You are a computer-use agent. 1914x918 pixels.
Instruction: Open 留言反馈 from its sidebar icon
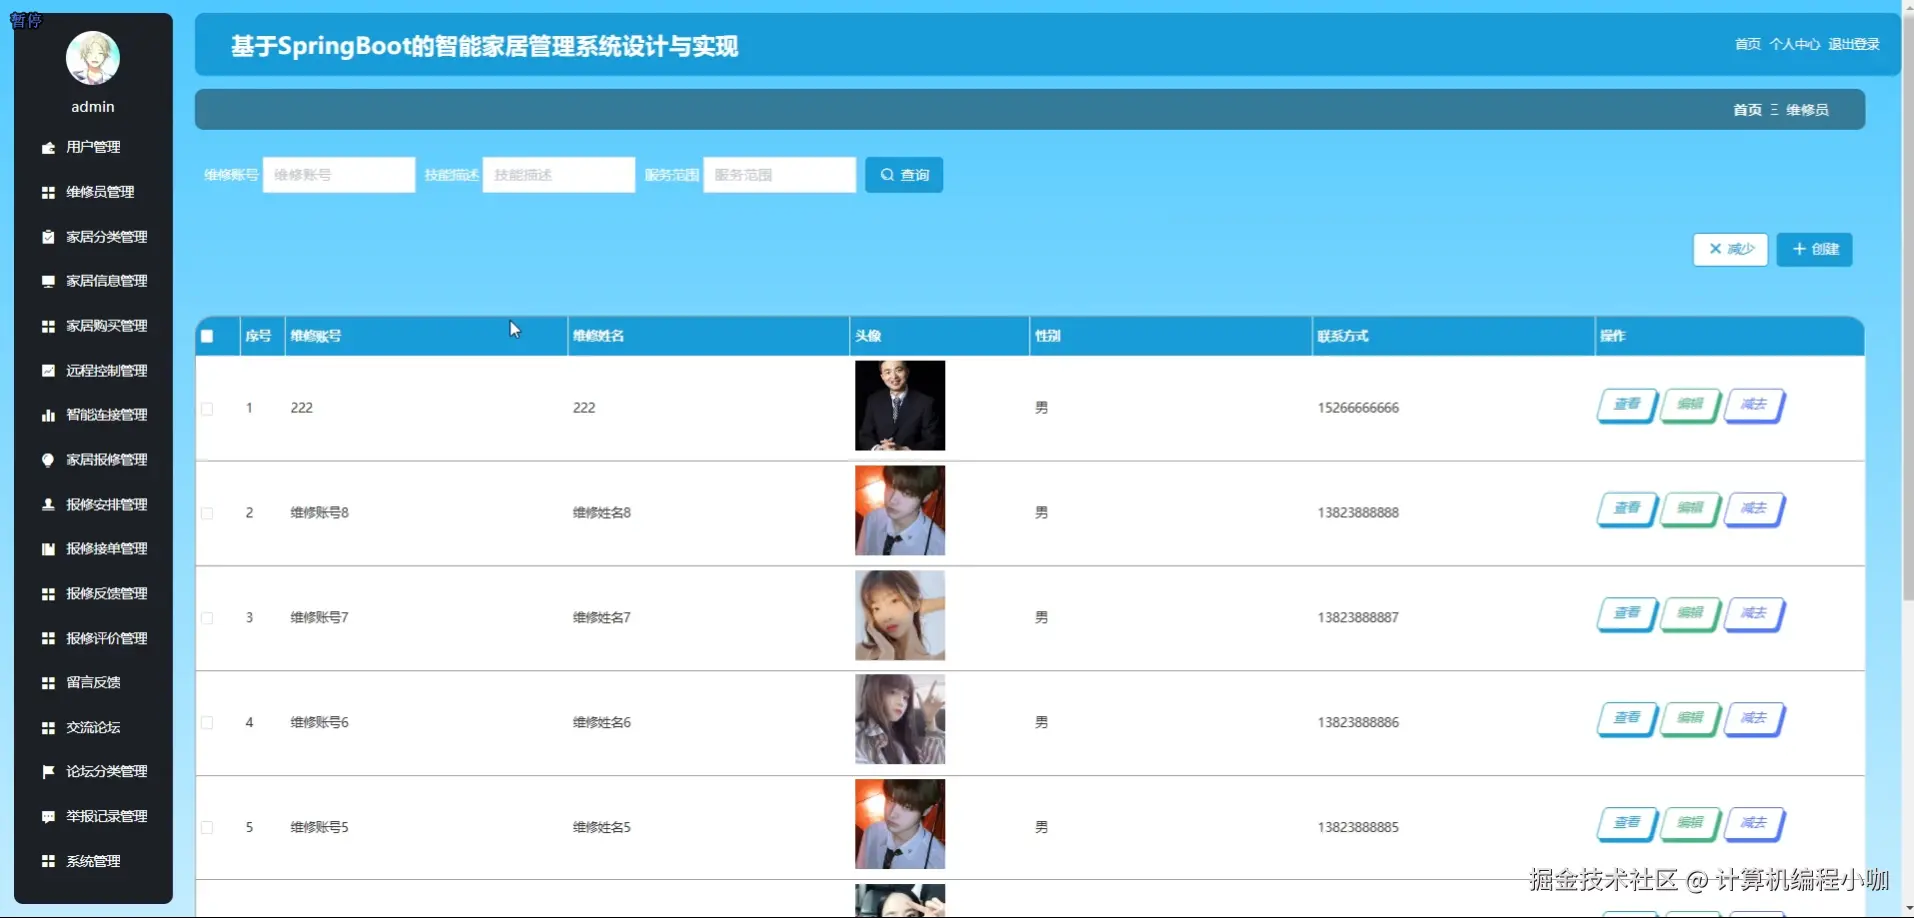tap(48, 683)
